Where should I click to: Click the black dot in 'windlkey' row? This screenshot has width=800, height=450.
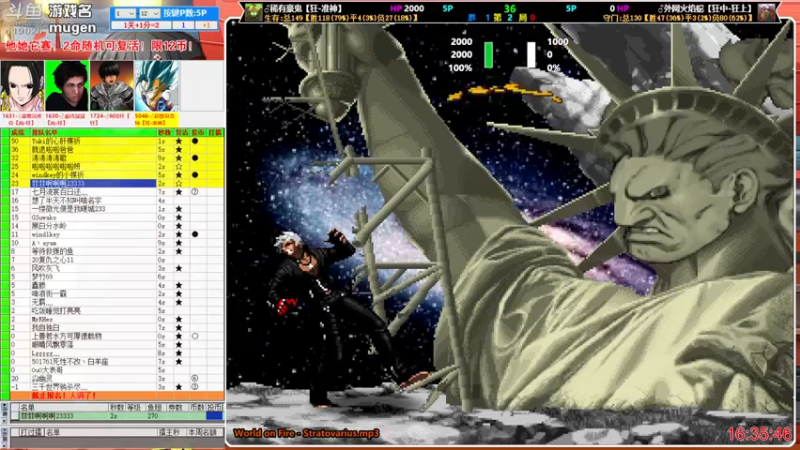pyautogui.click(x=195, y=234)
